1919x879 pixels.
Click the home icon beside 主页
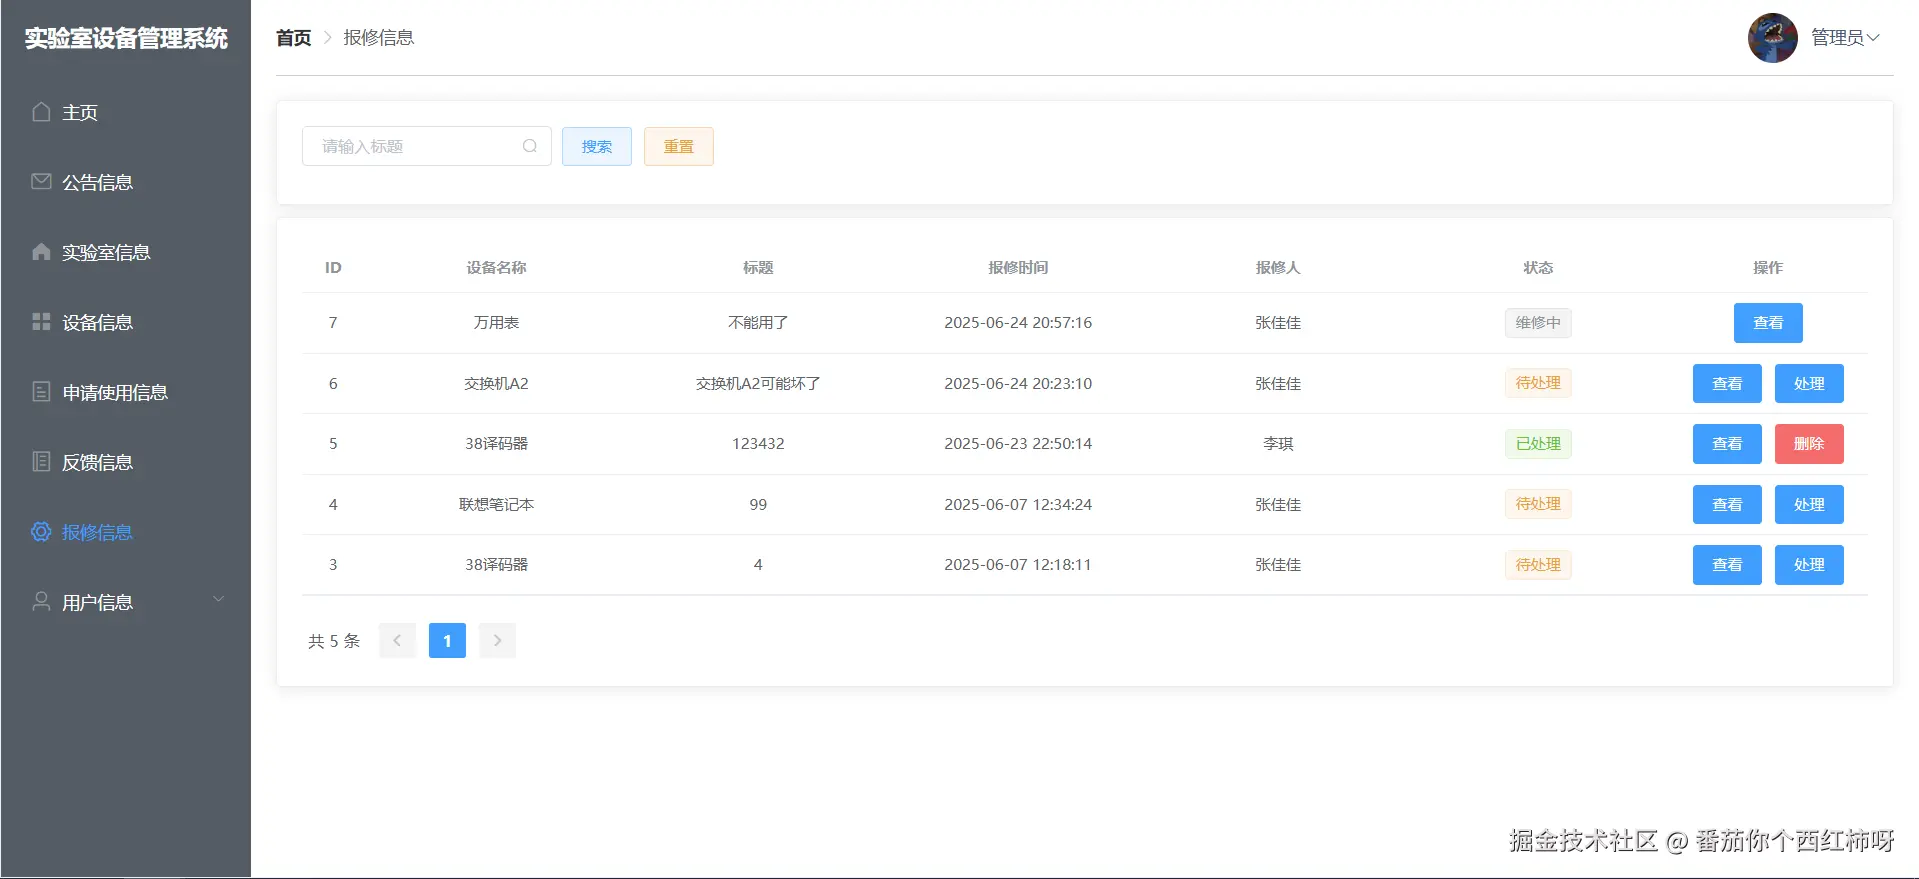[41, 112]
